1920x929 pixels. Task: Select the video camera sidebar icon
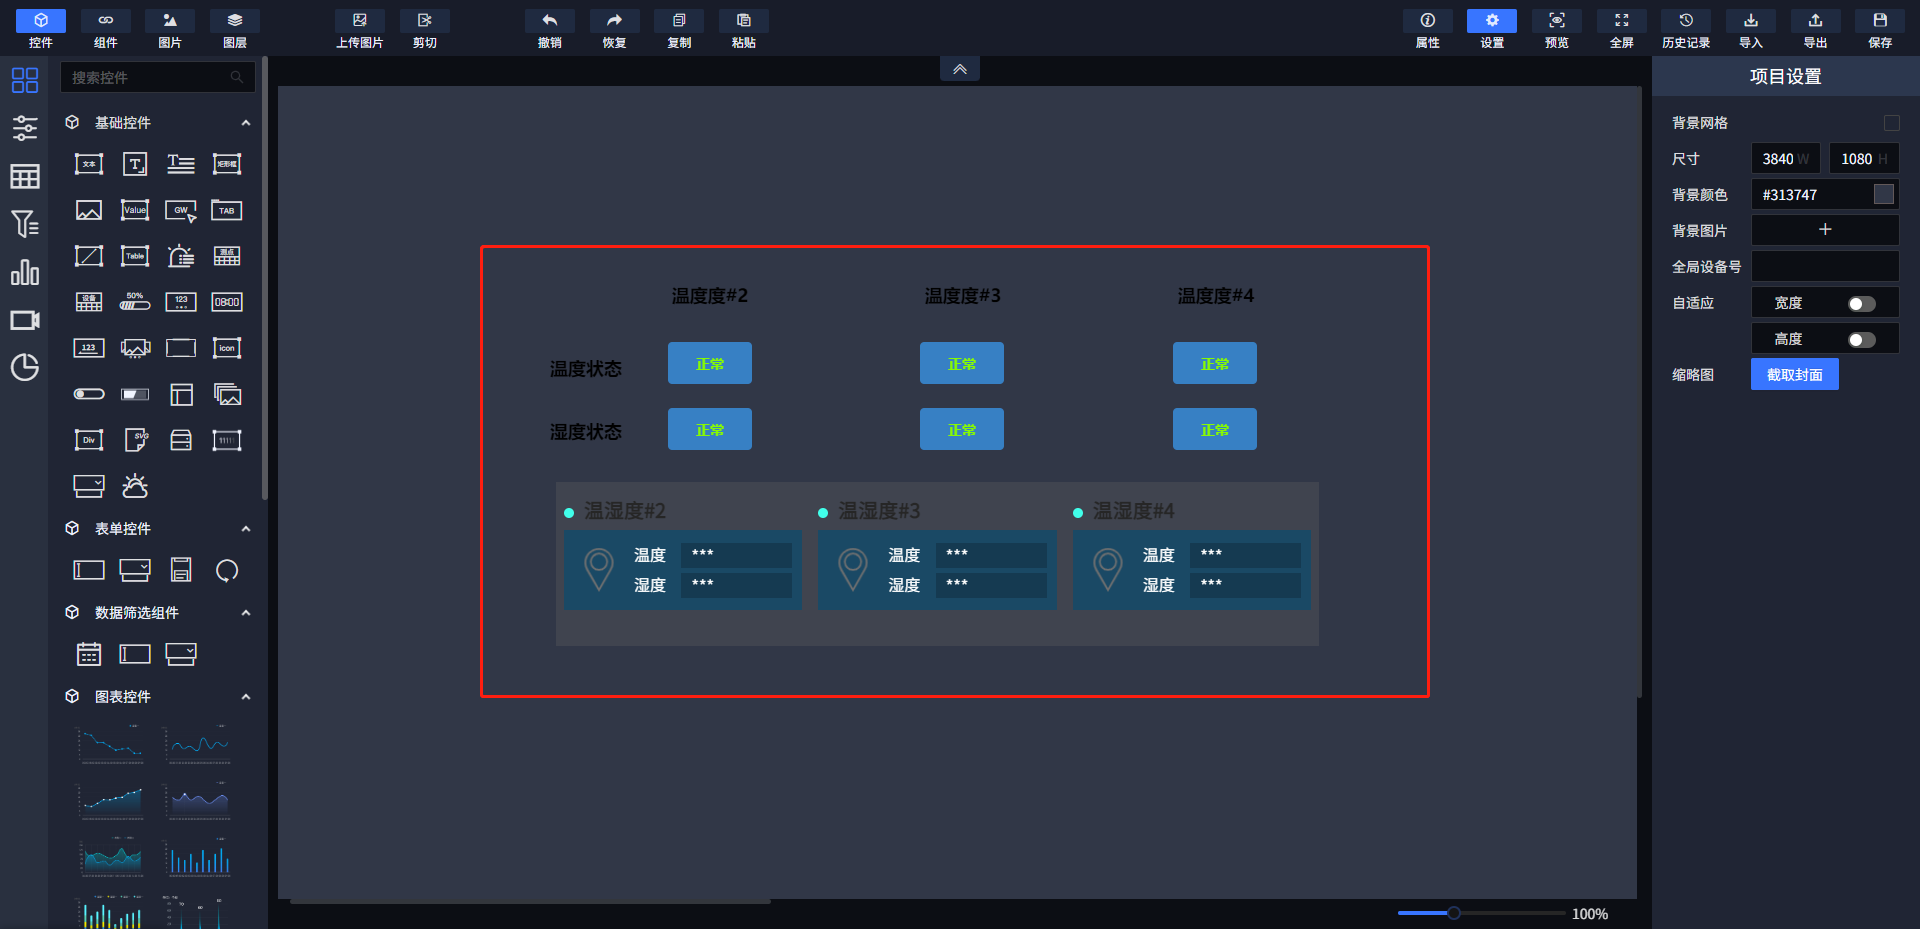(x=24, y=320)
